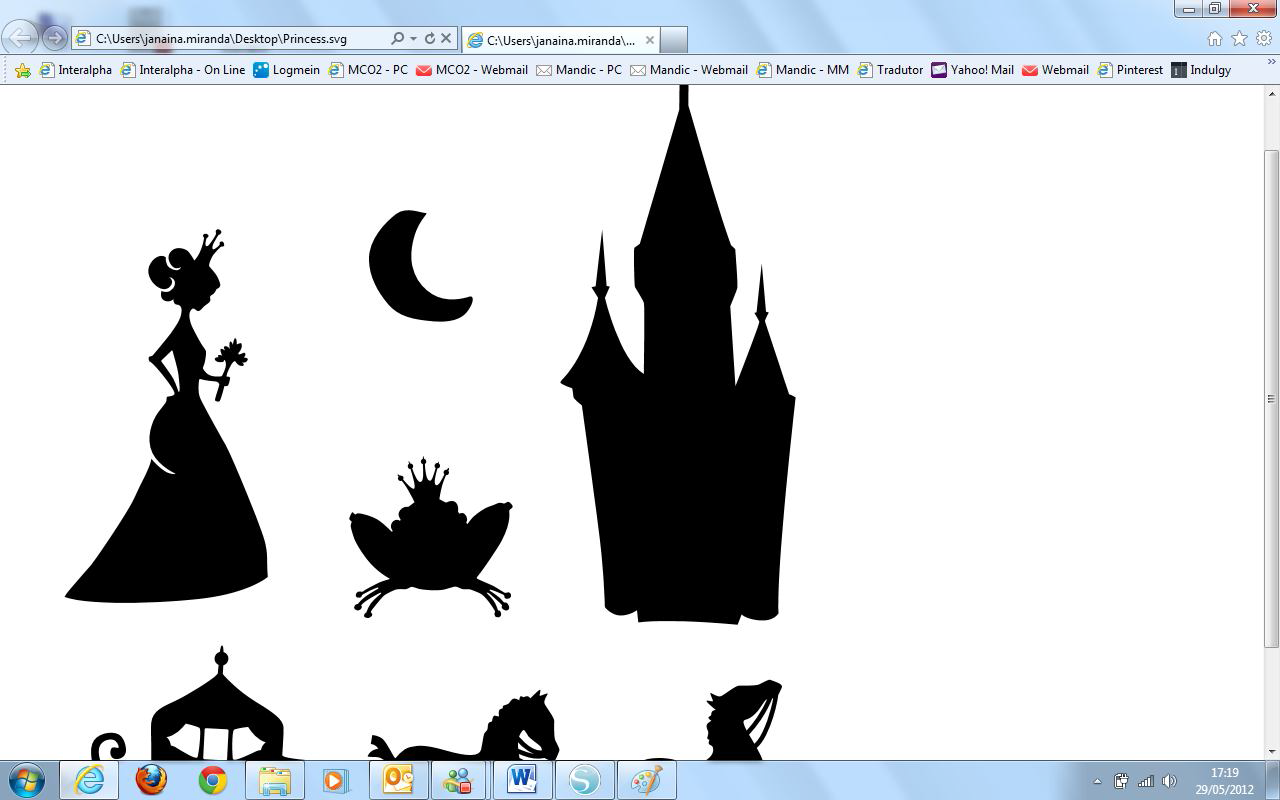Switch to Internet Explorer in taskbar
Image resolution: width=1280 pixels, height=800 pixels.
click(89, 780)
